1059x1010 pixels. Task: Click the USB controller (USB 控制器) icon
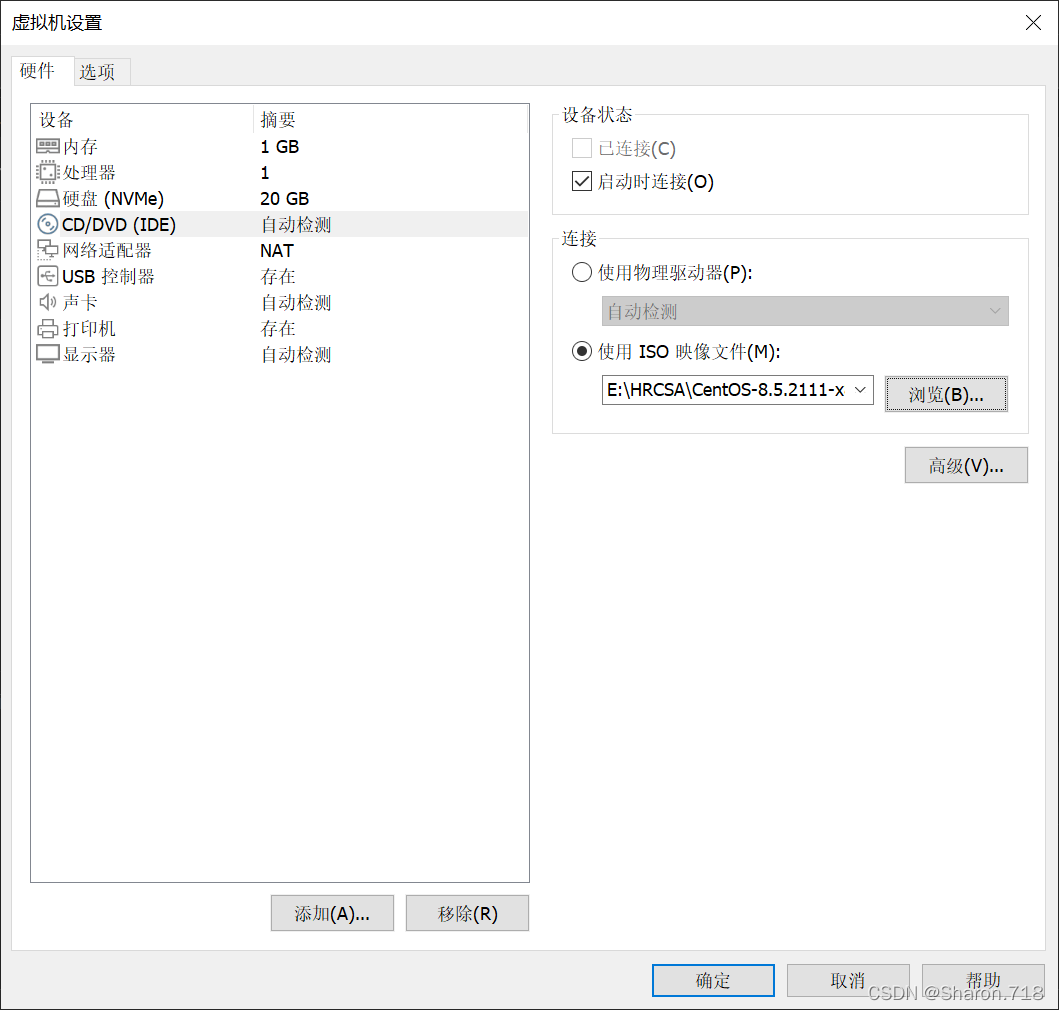[x=47, y=276]
